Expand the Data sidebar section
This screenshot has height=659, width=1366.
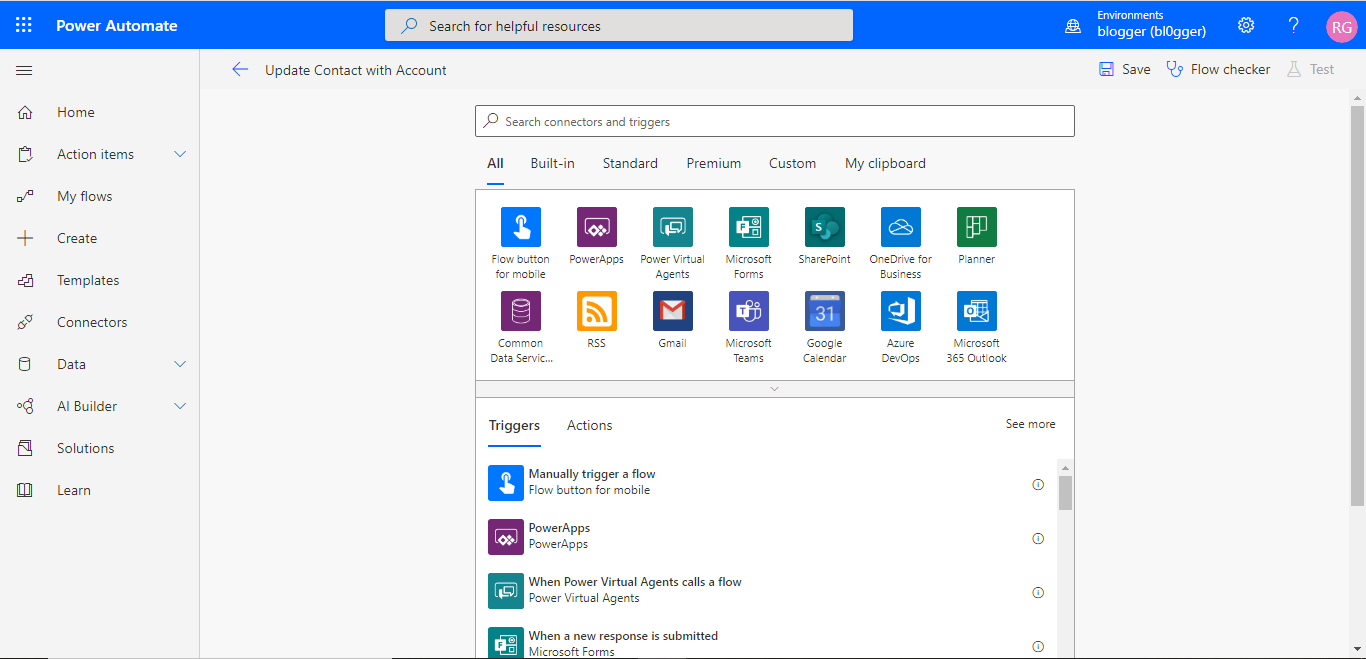[x=180, y=363]
